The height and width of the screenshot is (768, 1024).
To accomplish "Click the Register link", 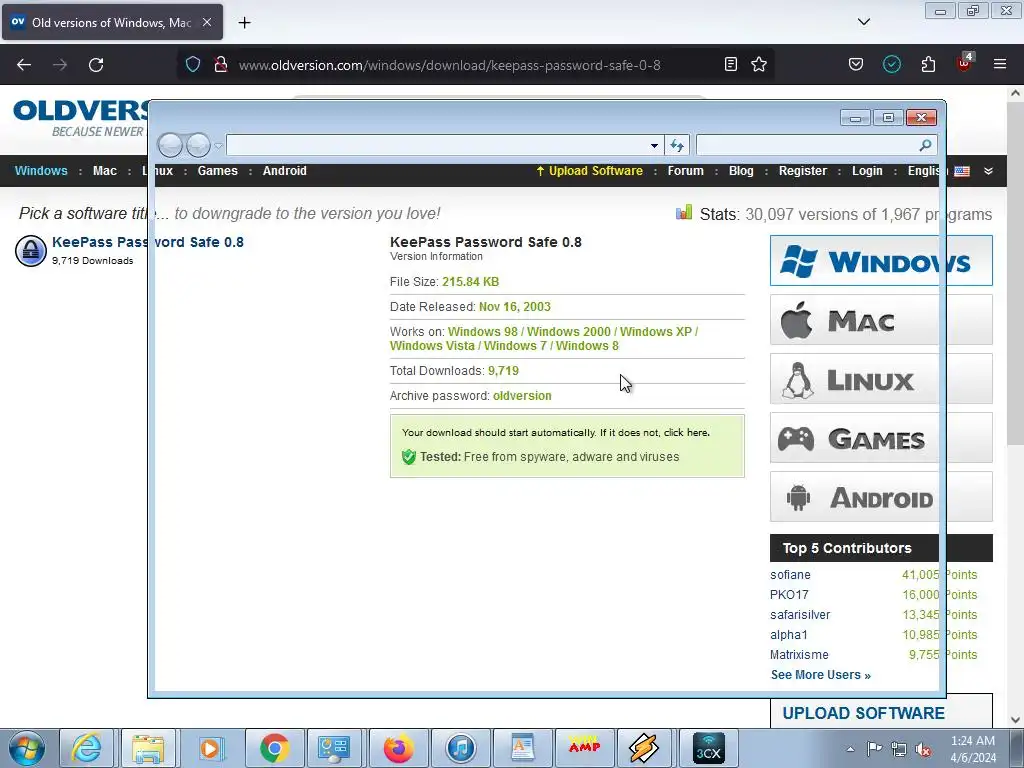I will point(803,171).
